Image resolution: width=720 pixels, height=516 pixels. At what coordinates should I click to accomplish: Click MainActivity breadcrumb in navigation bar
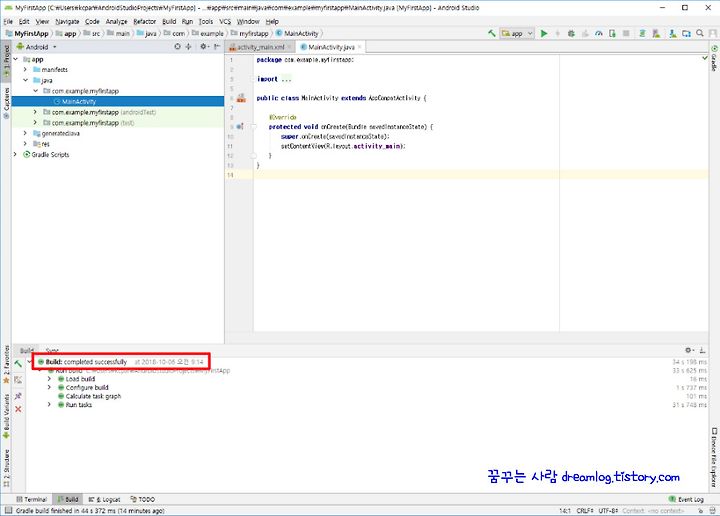tap(297, 34)
